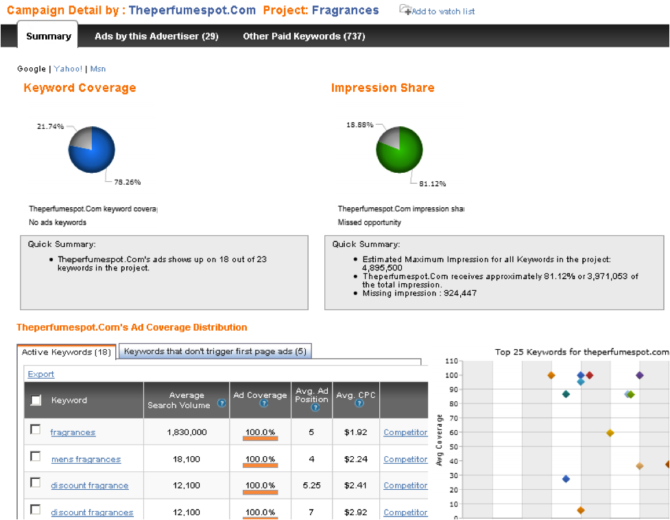Click the 81.12% pie chart label
Image resolution: width=670 pixels, height=520 pixels.
coord(432,184)
